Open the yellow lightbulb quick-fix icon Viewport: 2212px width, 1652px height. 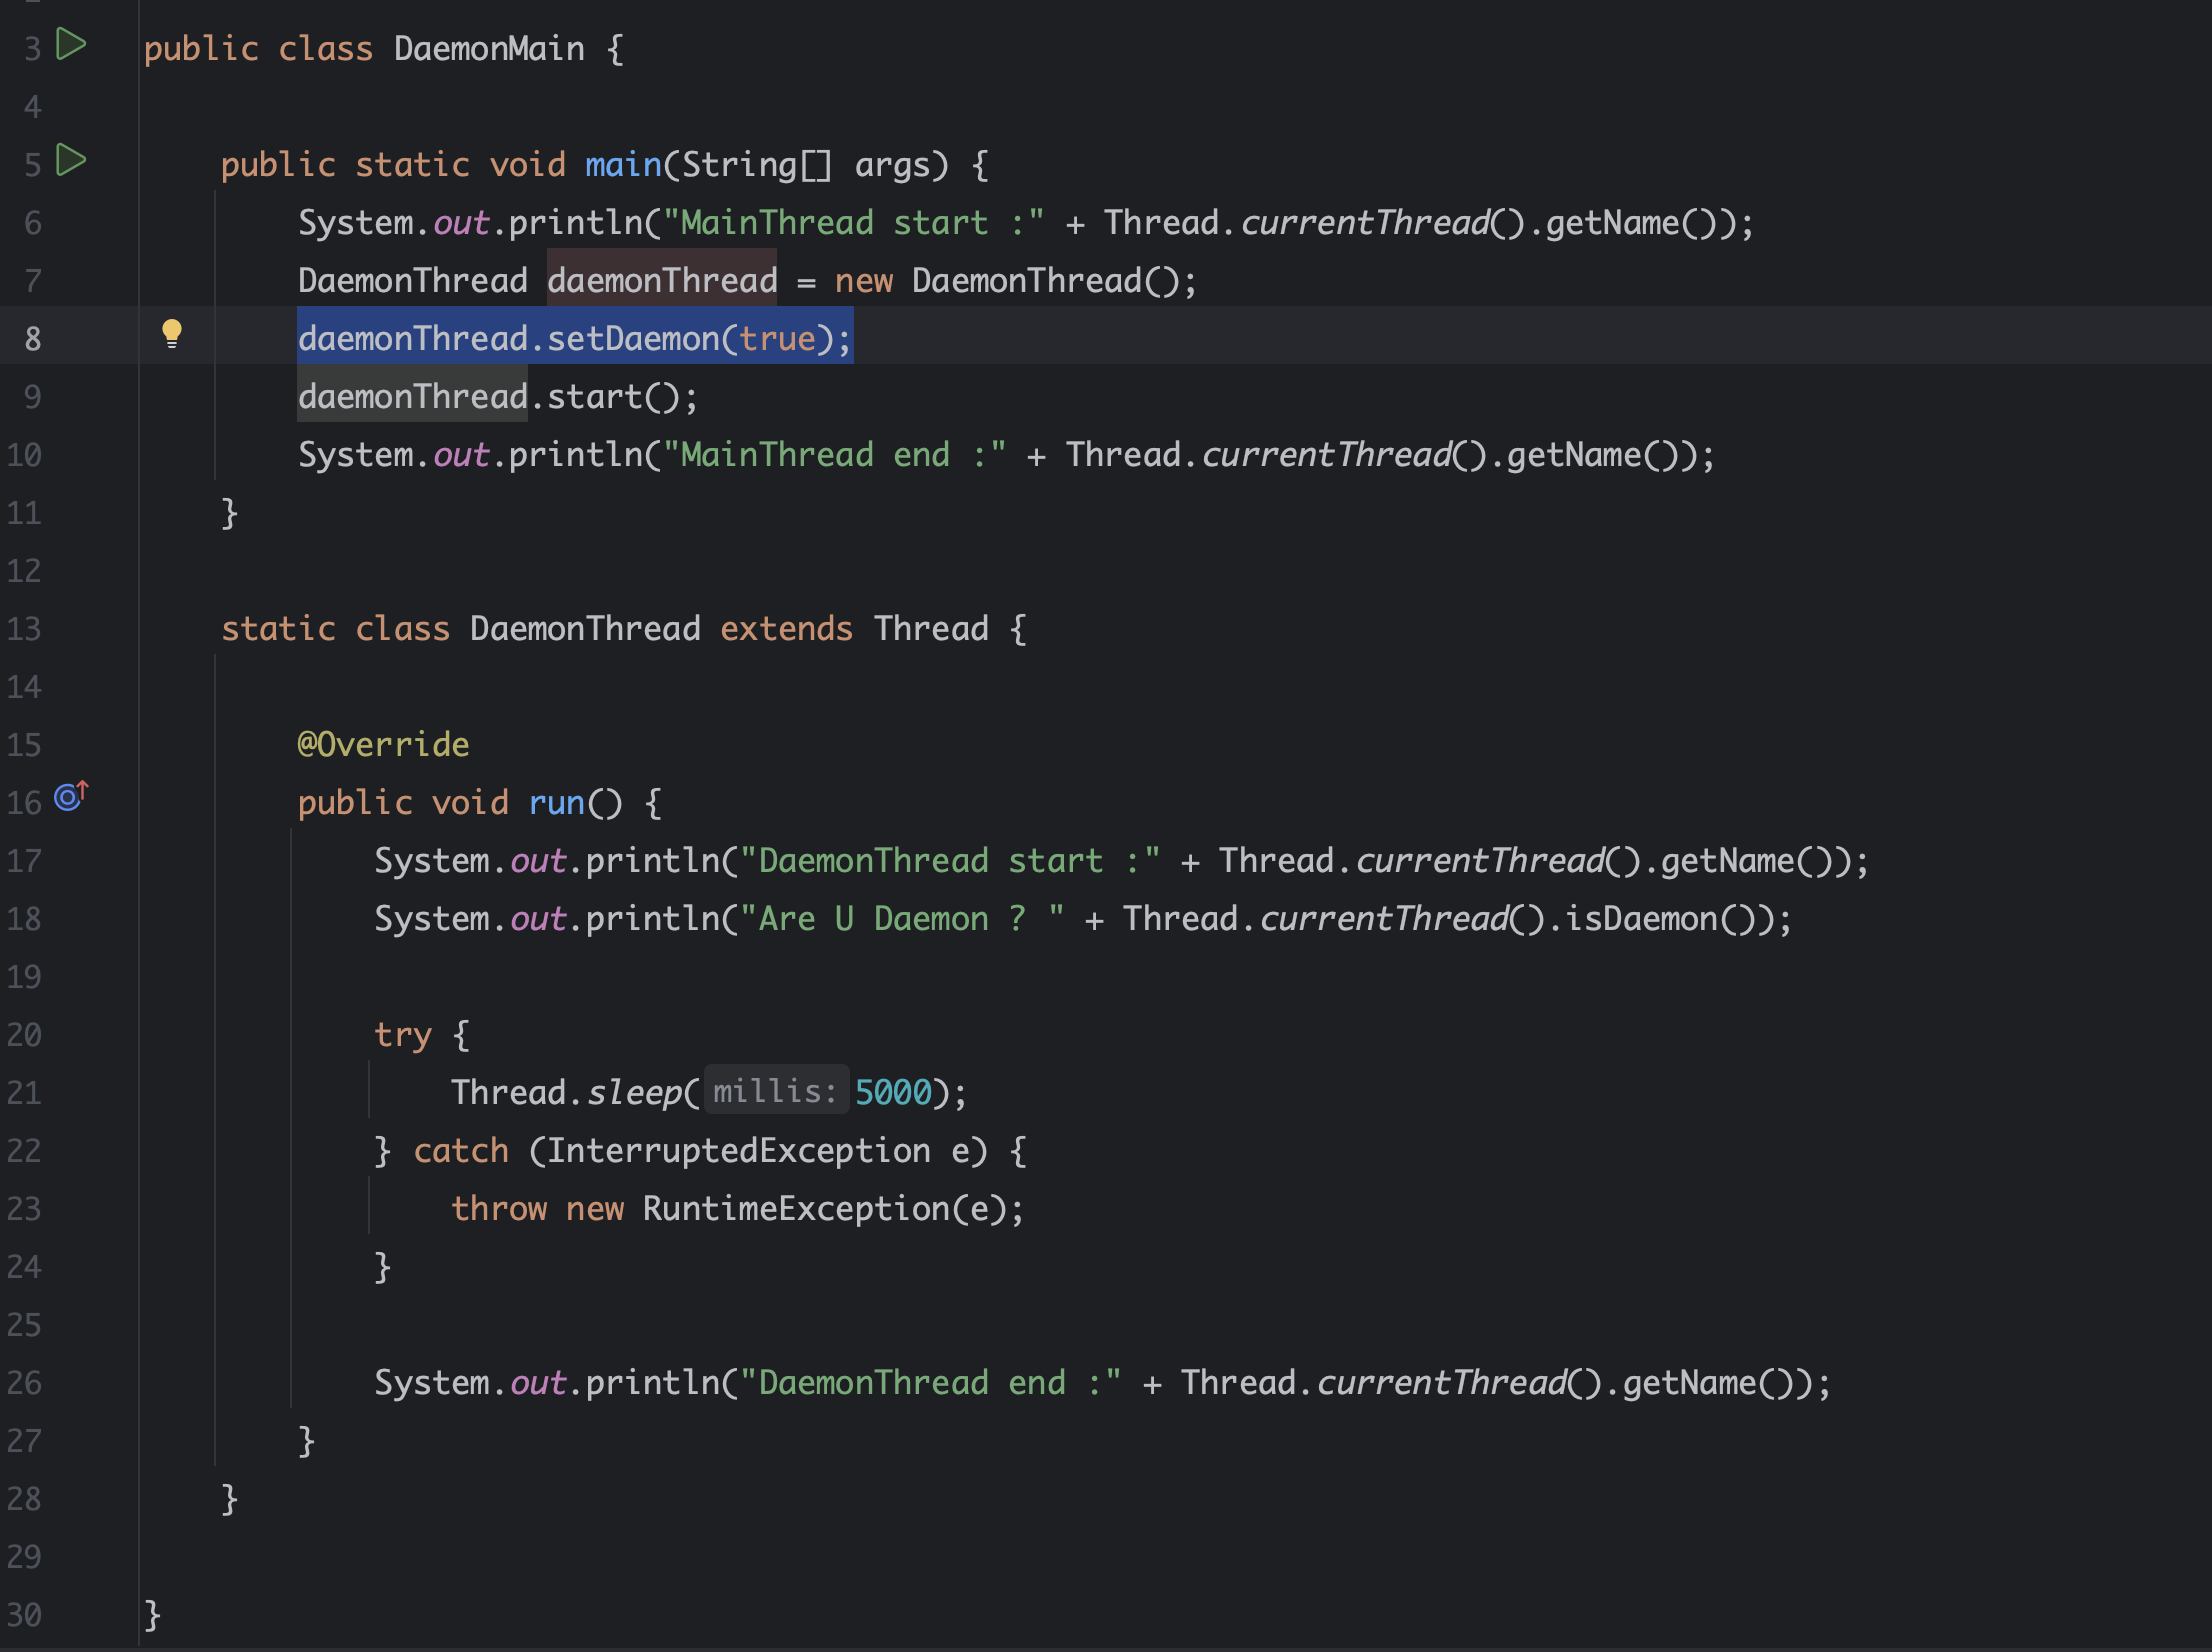pos(172,333)
